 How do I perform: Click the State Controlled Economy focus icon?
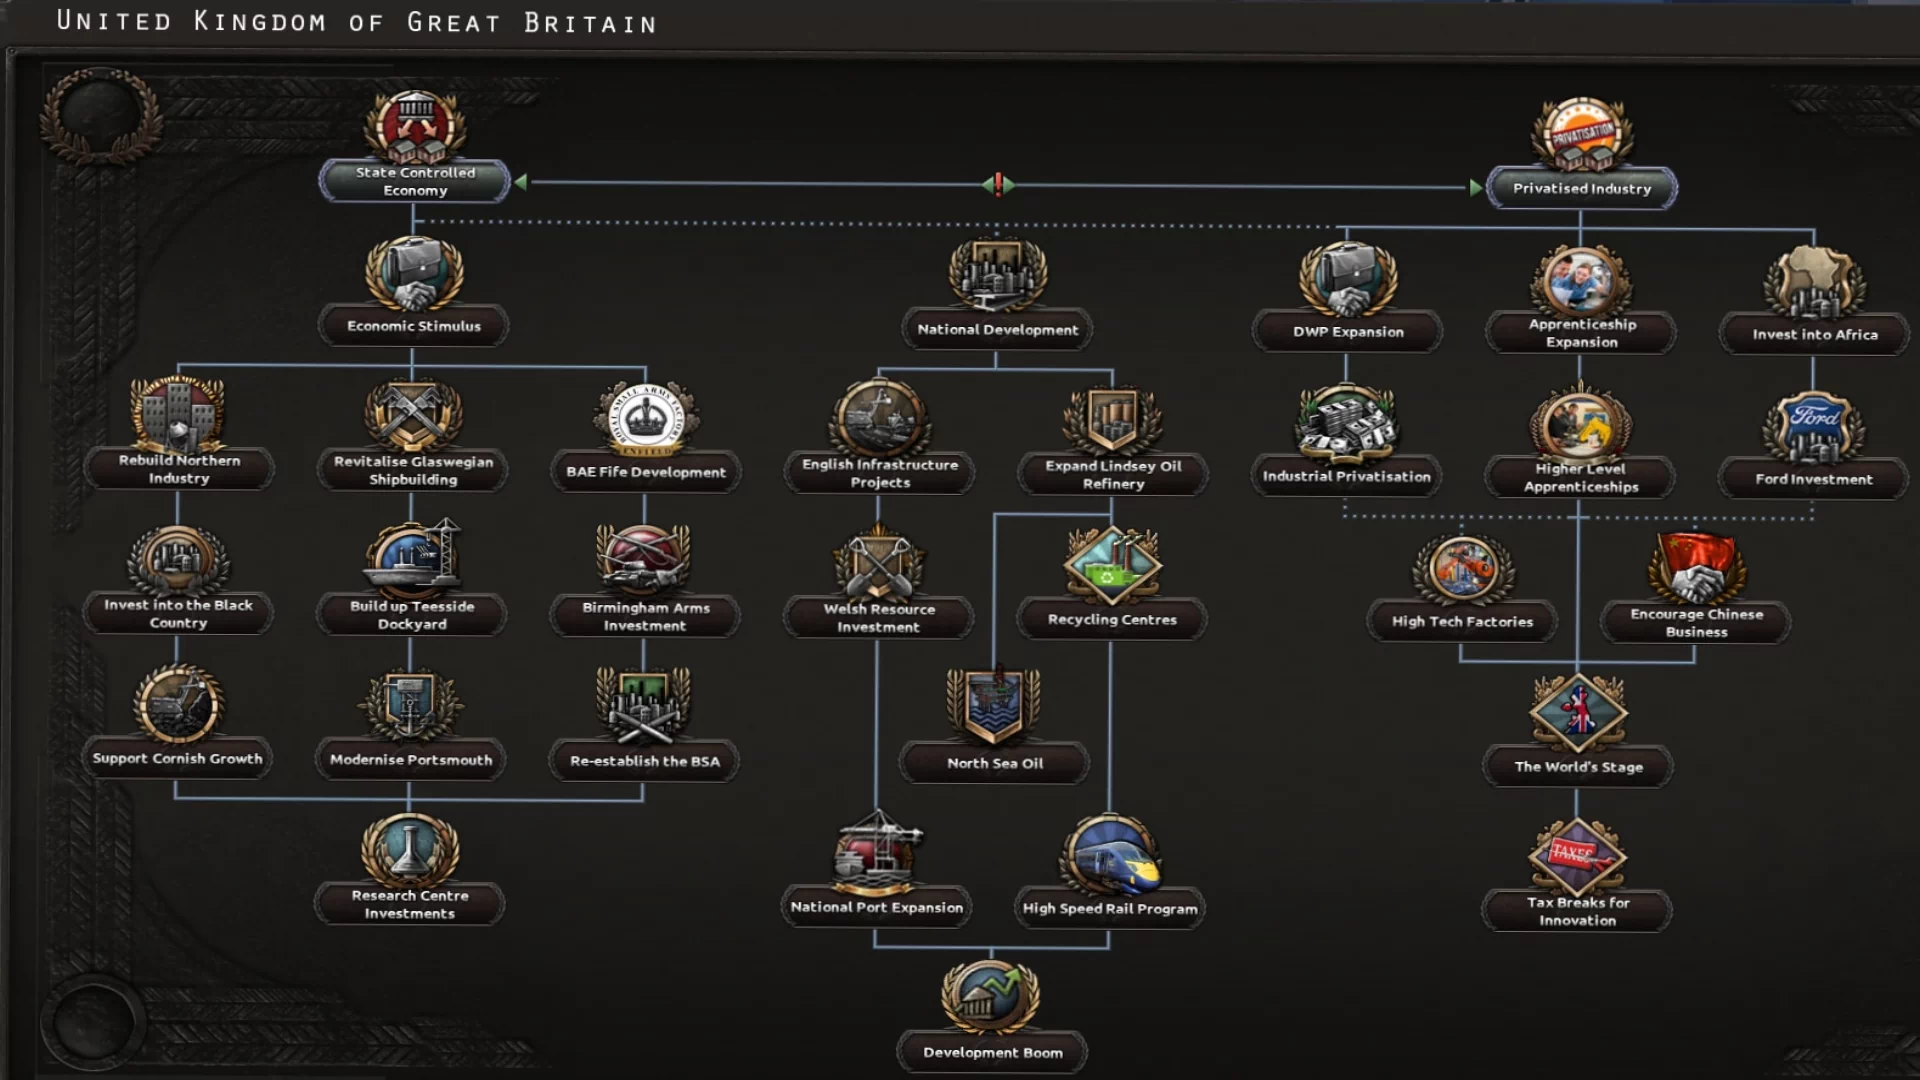pos(414,127)
